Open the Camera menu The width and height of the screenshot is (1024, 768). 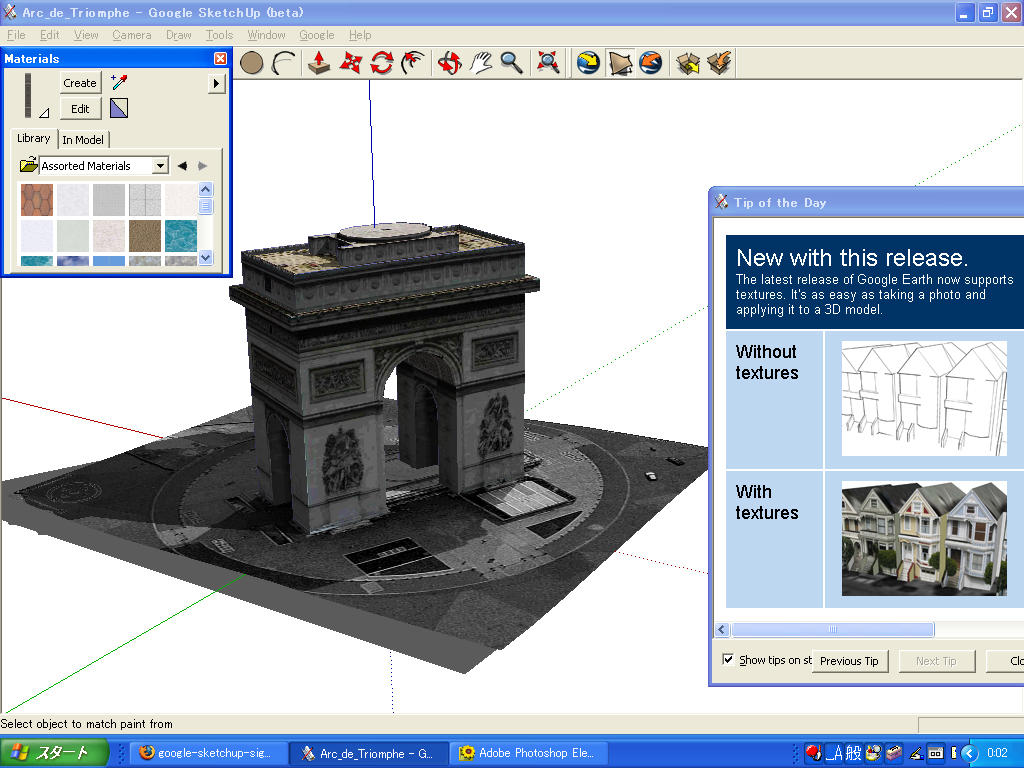[x=132, y=35]
